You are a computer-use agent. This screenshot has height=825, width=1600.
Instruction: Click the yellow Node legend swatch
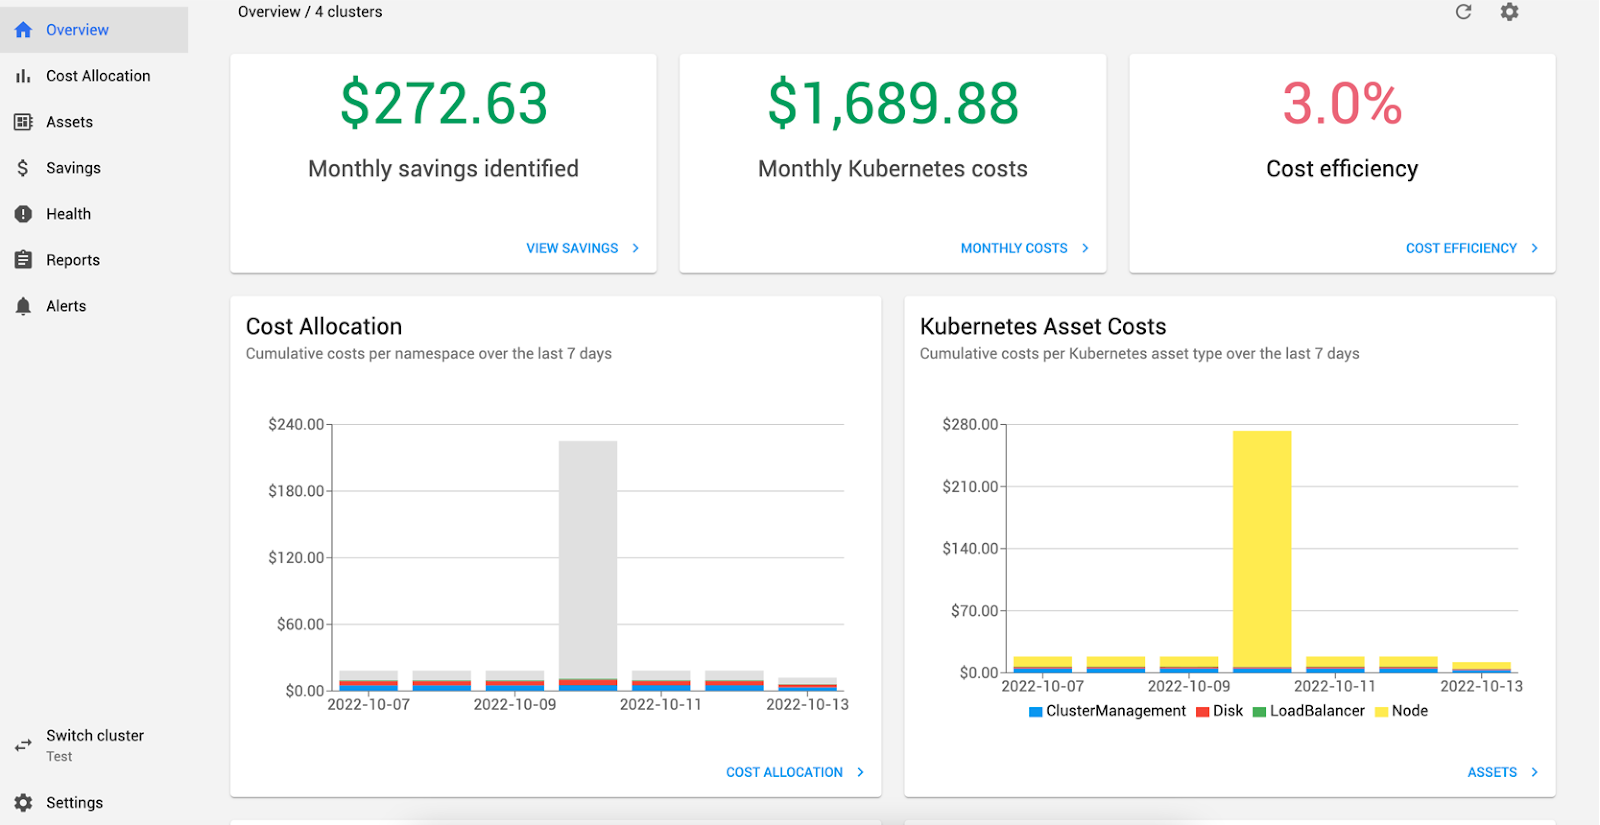tap(1382, 712)
